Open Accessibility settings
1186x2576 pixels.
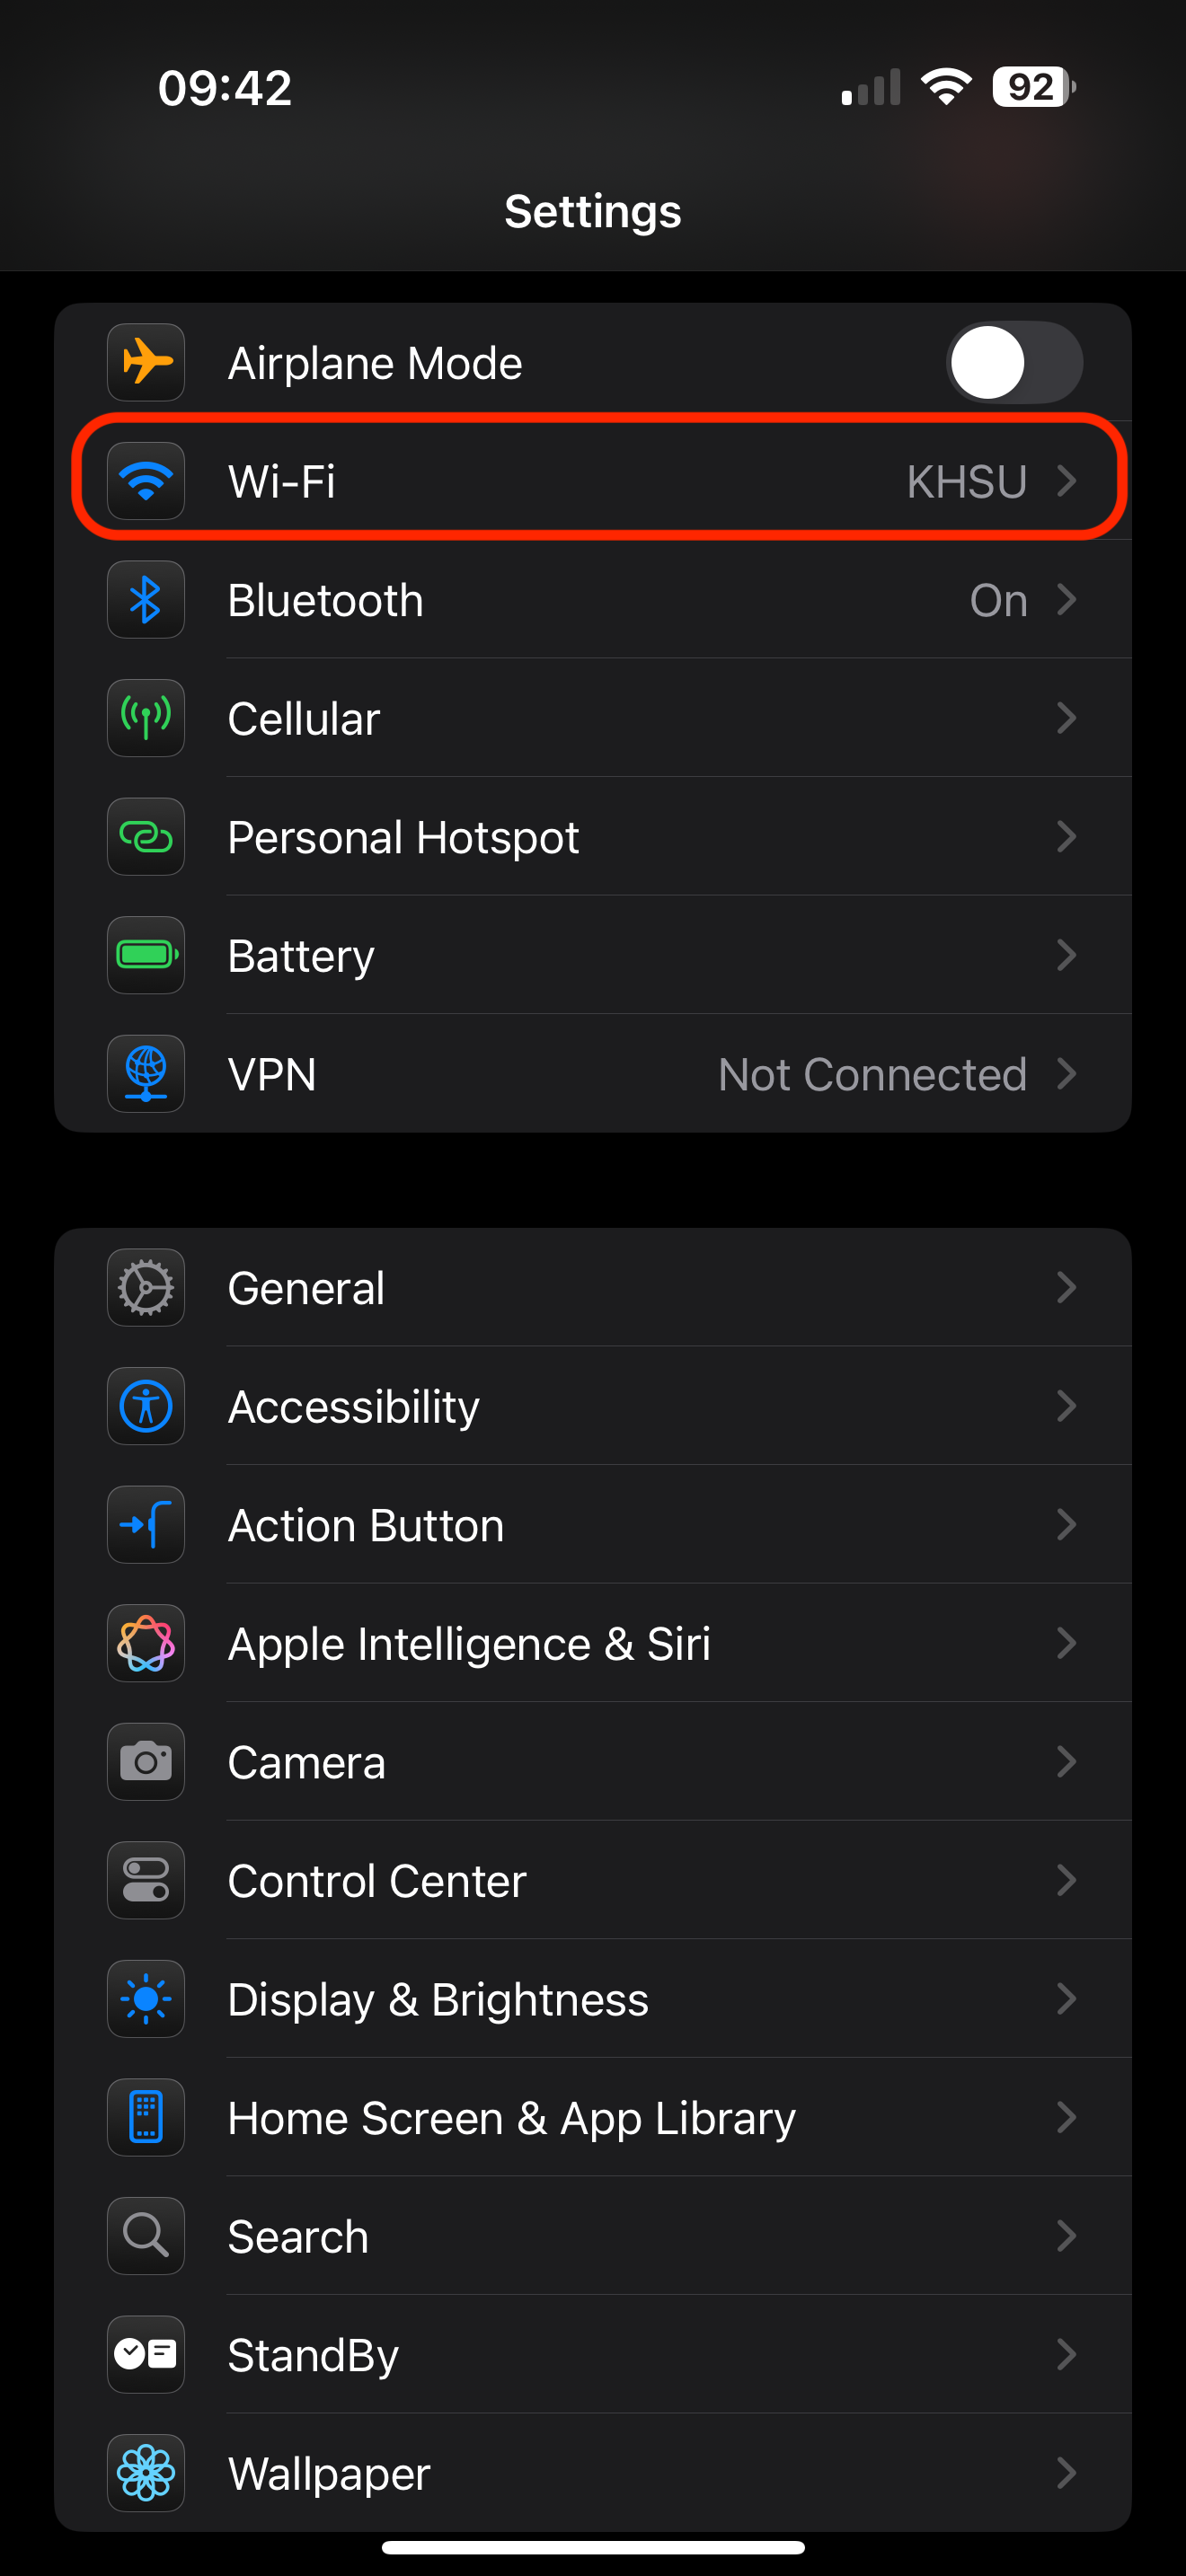(593, 1406)
